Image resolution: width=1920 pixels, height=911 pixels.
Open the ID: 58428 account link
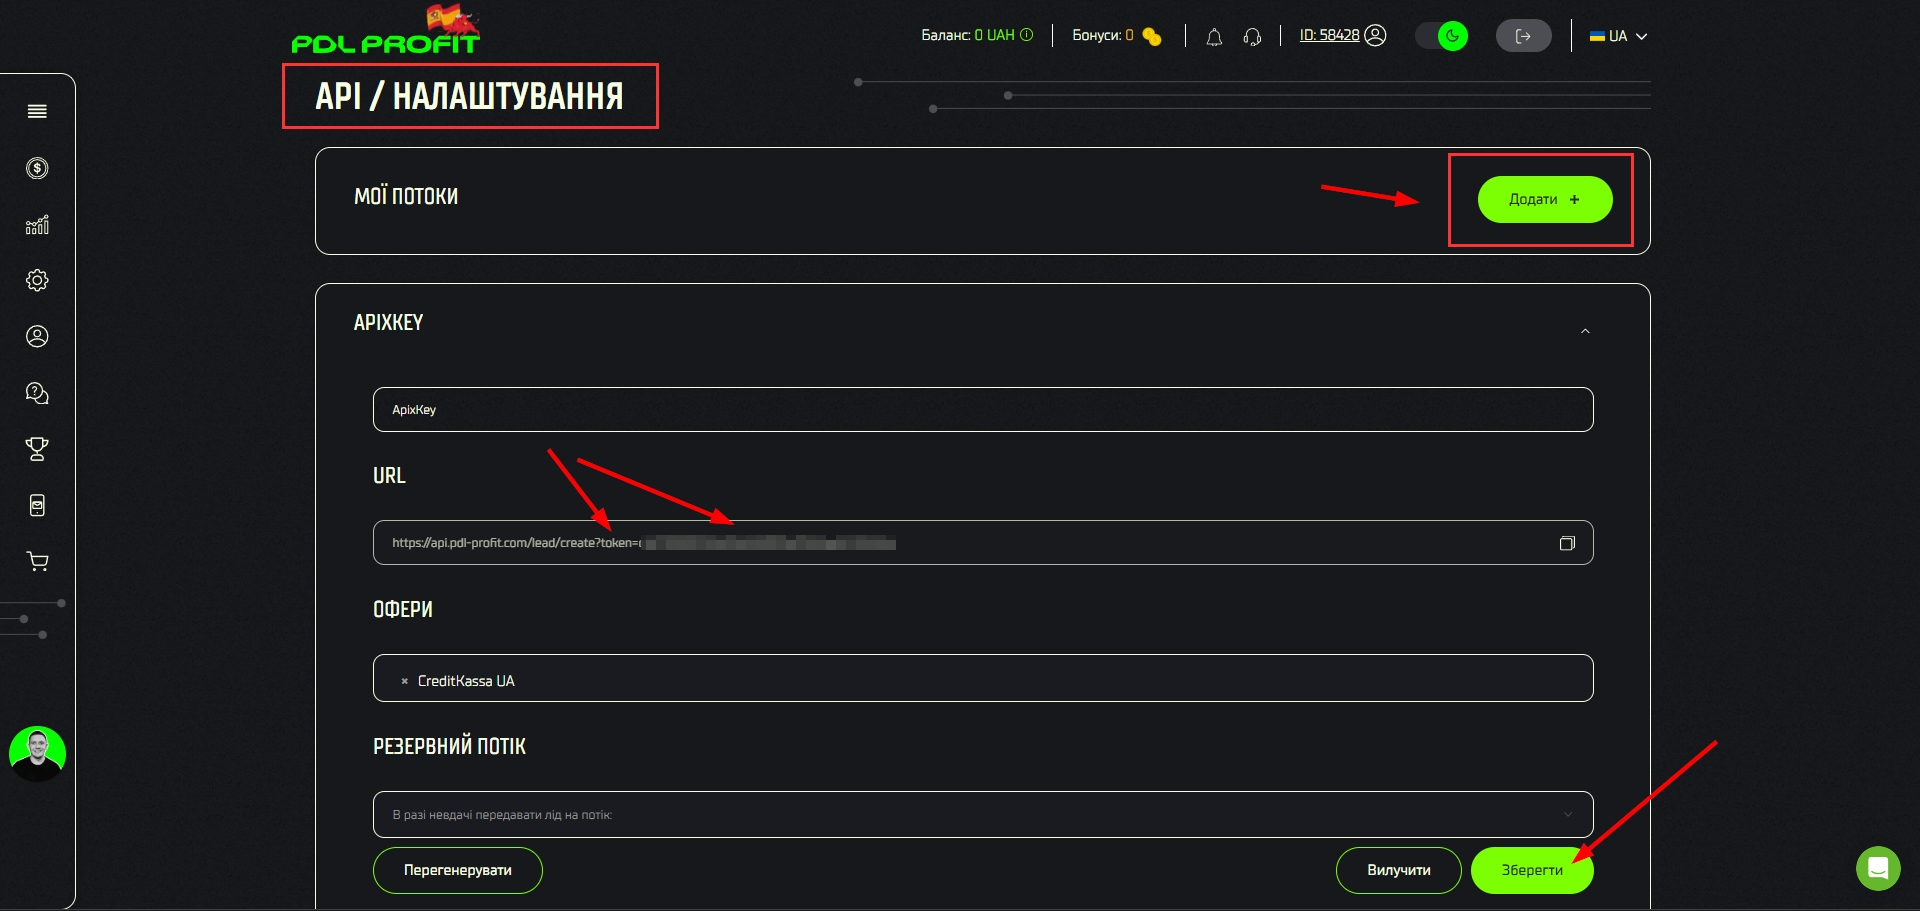coord(1329,35)
